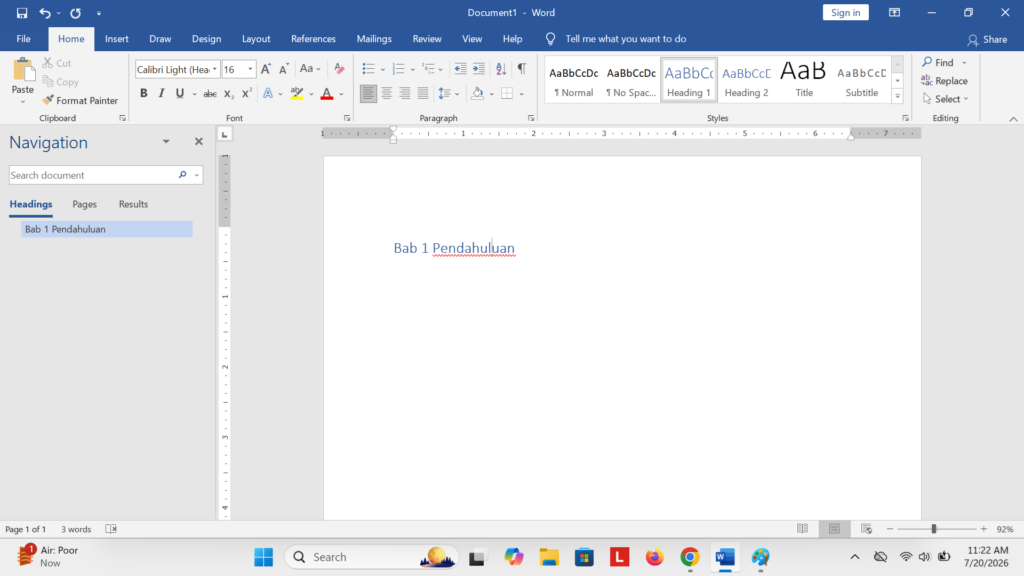Toggle underline formatting
The image size is (1024, 576).
click(180, 94)
